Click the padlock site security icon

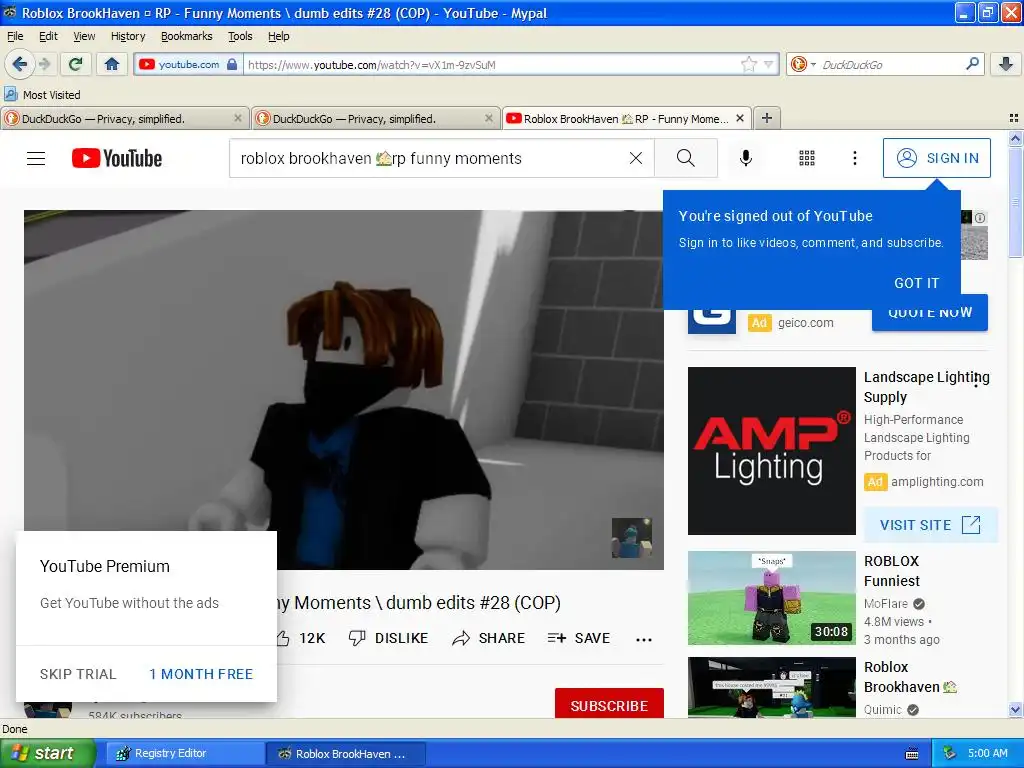click(x=232, y=64)
